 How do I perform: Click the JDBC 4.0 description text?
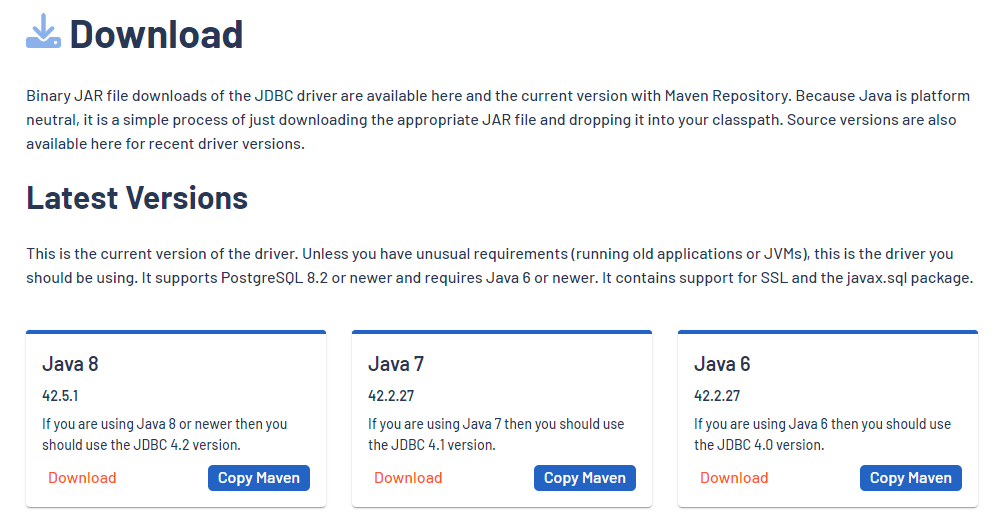tap(821, 435)
